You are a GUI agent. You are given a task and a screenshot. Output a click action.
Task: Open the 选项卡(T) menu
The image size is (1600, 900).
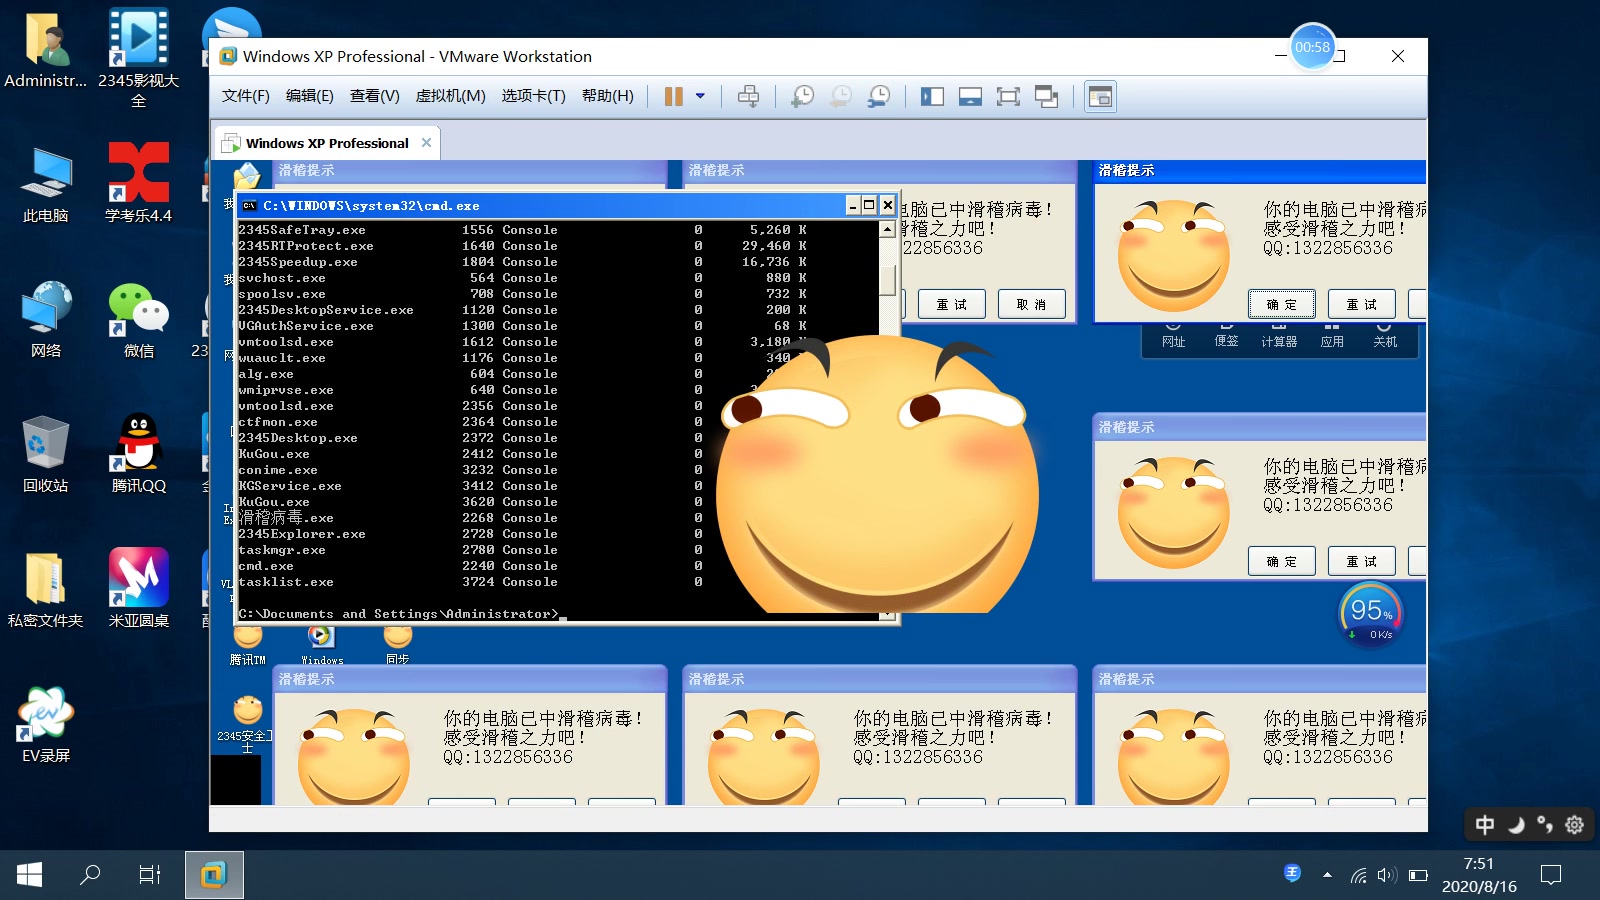point(534,96)
